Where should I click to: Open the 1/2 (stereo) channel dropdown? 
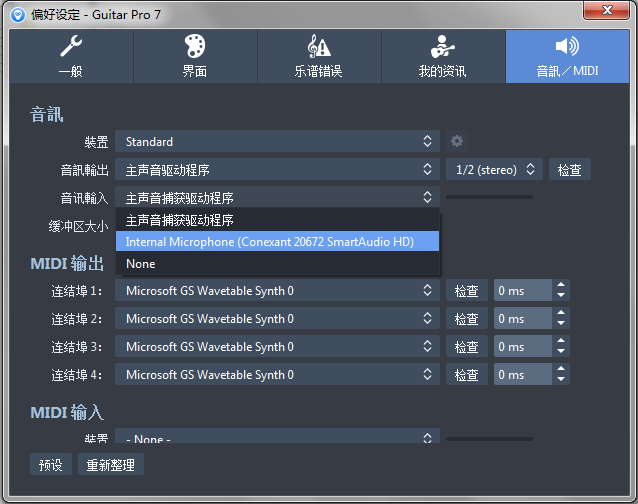494,170
